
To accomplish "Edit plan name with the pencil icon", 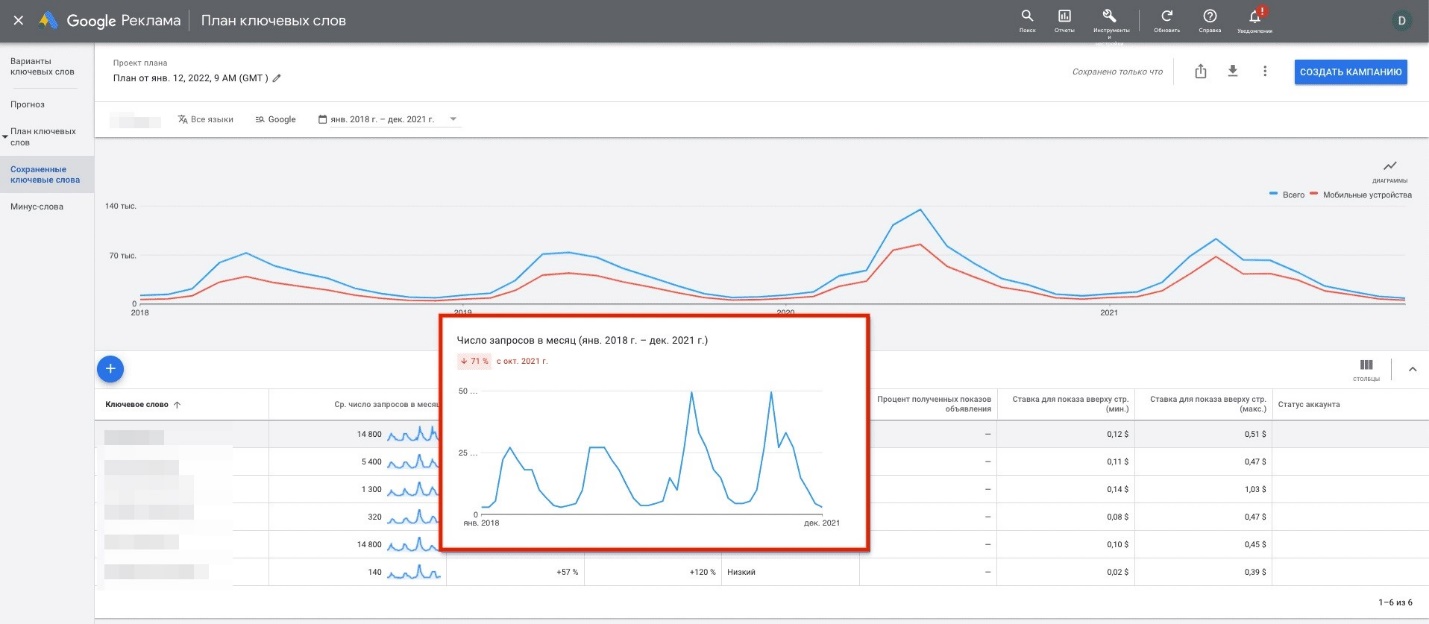I will pyautogui.click(x=277, y=78).
